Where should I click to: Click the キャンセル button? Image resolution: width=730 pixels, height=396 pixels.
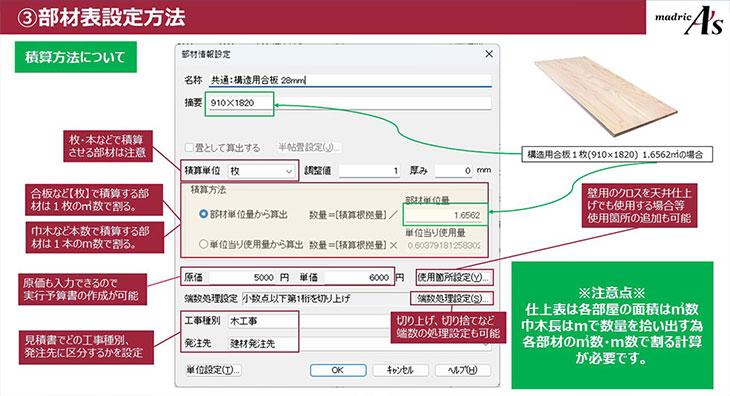coord(400,370)
